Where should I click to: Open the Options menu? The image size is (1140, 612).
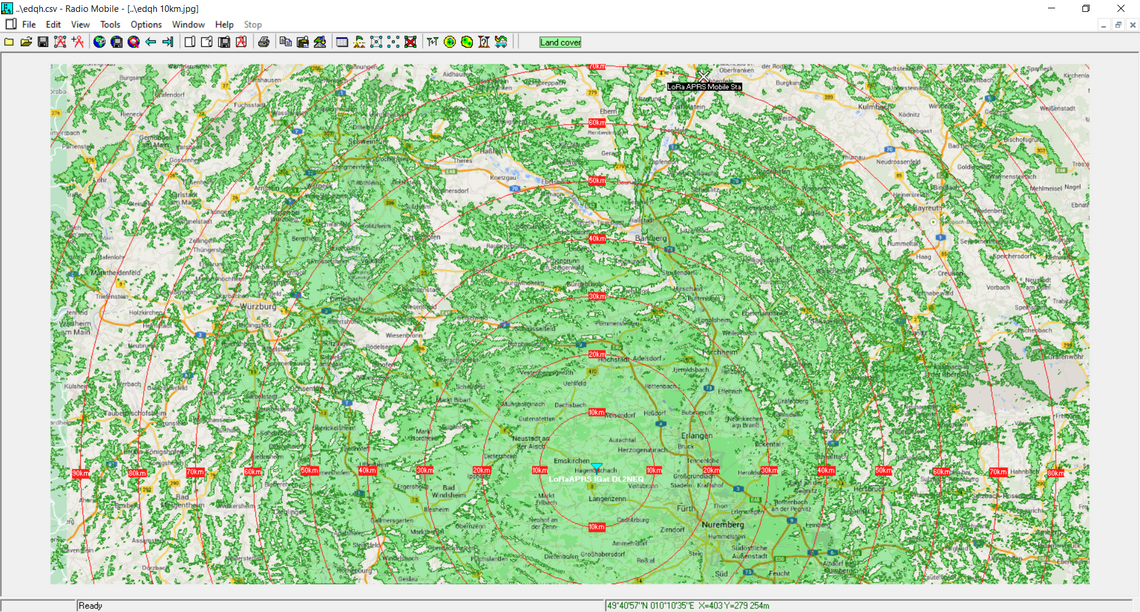pyautogui.click(x=146, y=24)
